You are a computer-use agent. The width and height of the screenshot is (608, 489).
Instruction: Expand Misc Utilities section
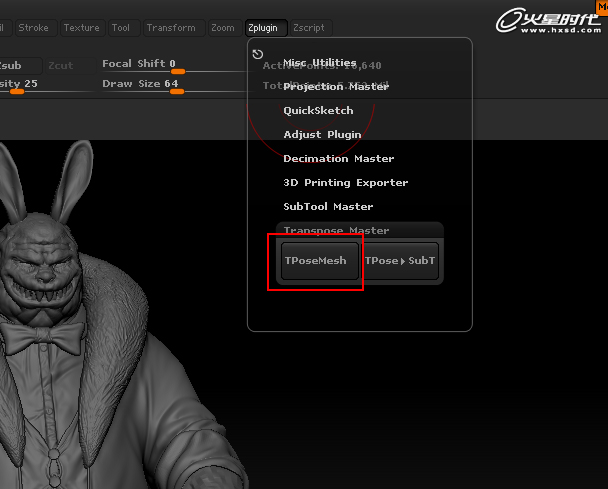coord(320,63)
